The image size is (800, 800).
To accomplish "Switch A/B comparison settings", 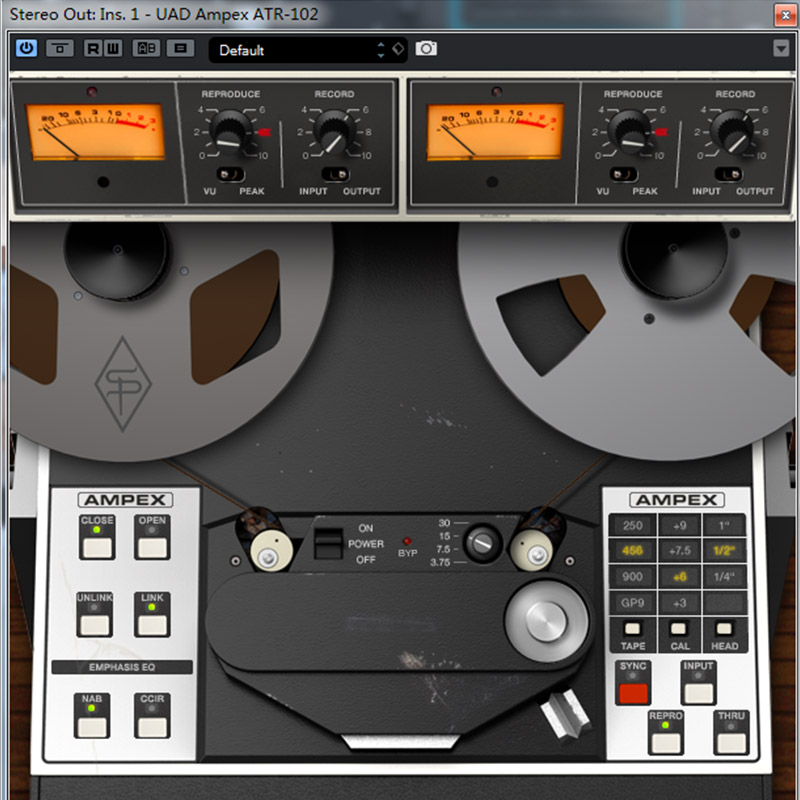I will coord(146,48).
